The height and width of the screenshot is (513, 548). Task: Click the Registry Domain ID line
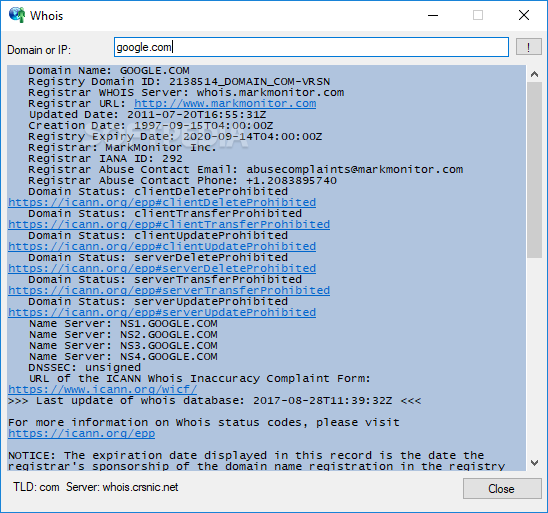(179, 82)
